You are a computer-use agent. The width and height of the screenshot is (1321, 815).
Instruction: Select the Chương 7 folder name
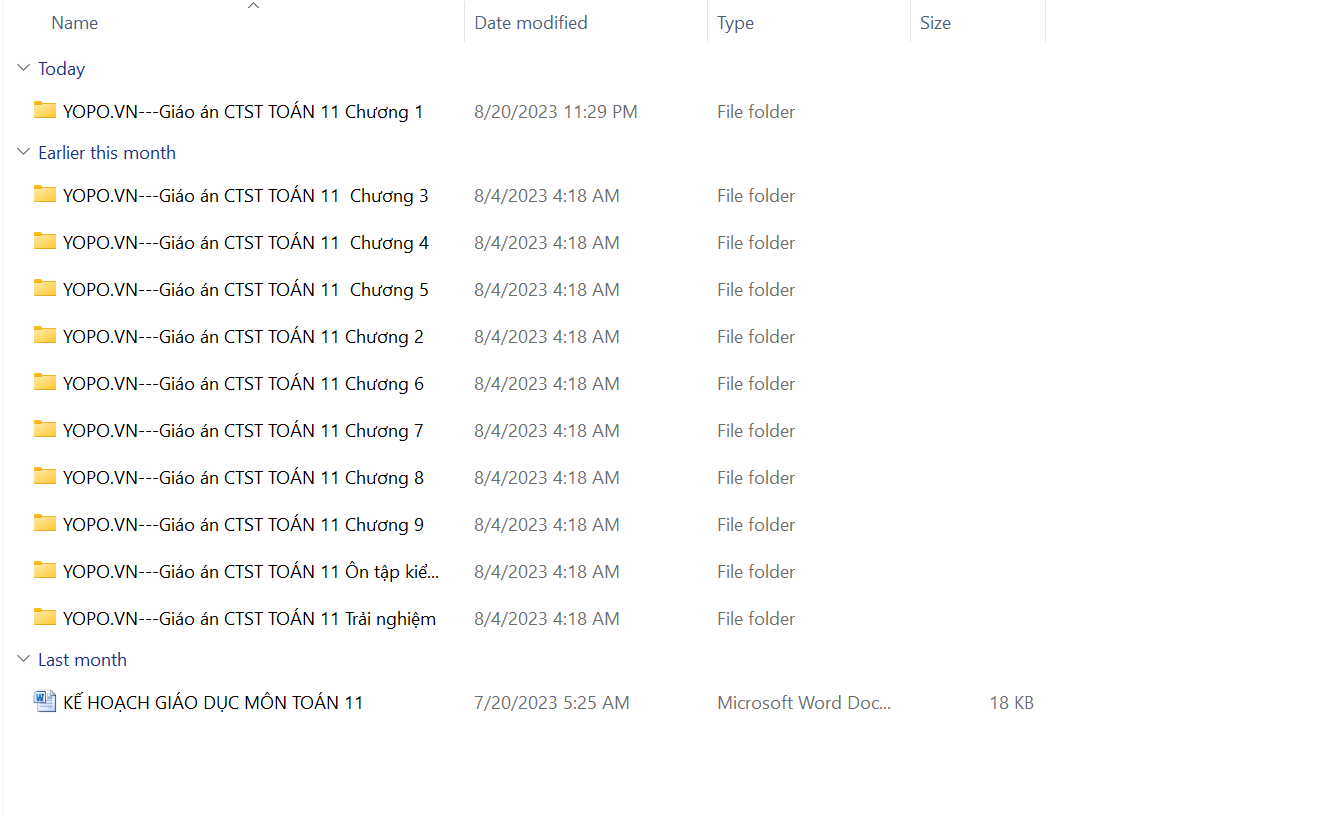pos(243,431)
